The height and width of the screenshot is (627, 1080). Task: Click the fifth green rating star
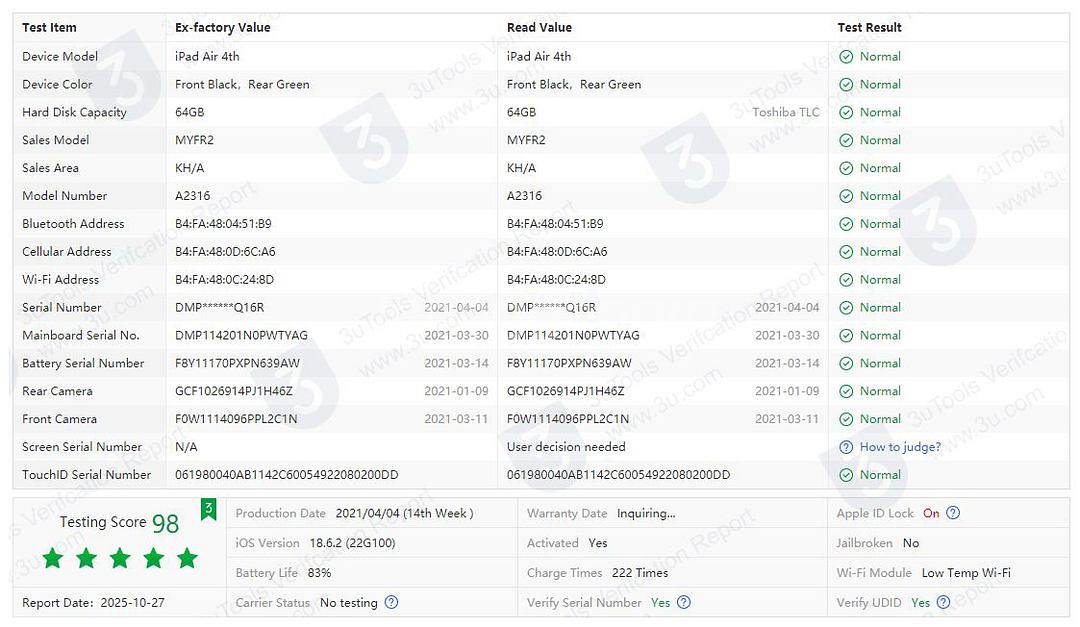[187, 558]
